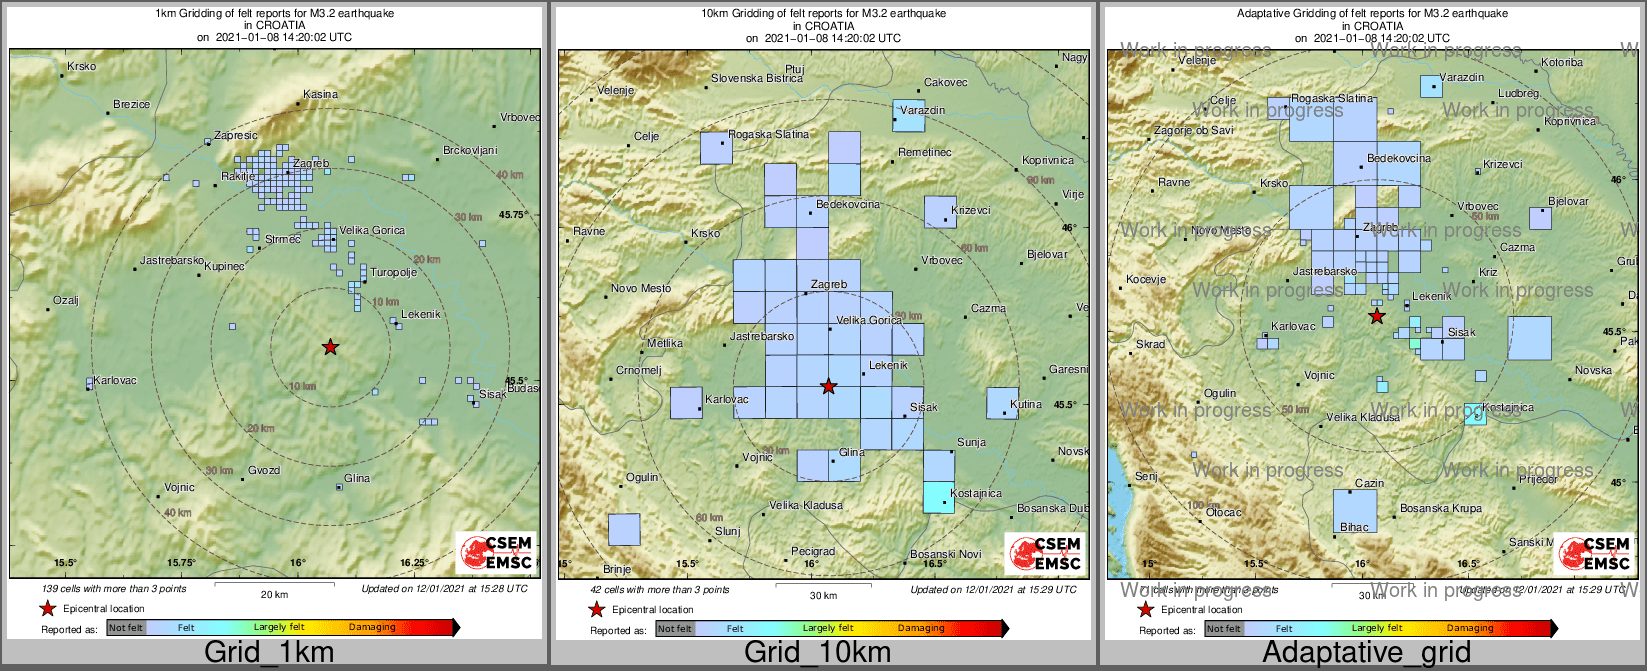The width and height of the screenshot is (1647, 671).
Task: Click the 'Cakovec' label on Grid_10km map
Action: [946, 82]
